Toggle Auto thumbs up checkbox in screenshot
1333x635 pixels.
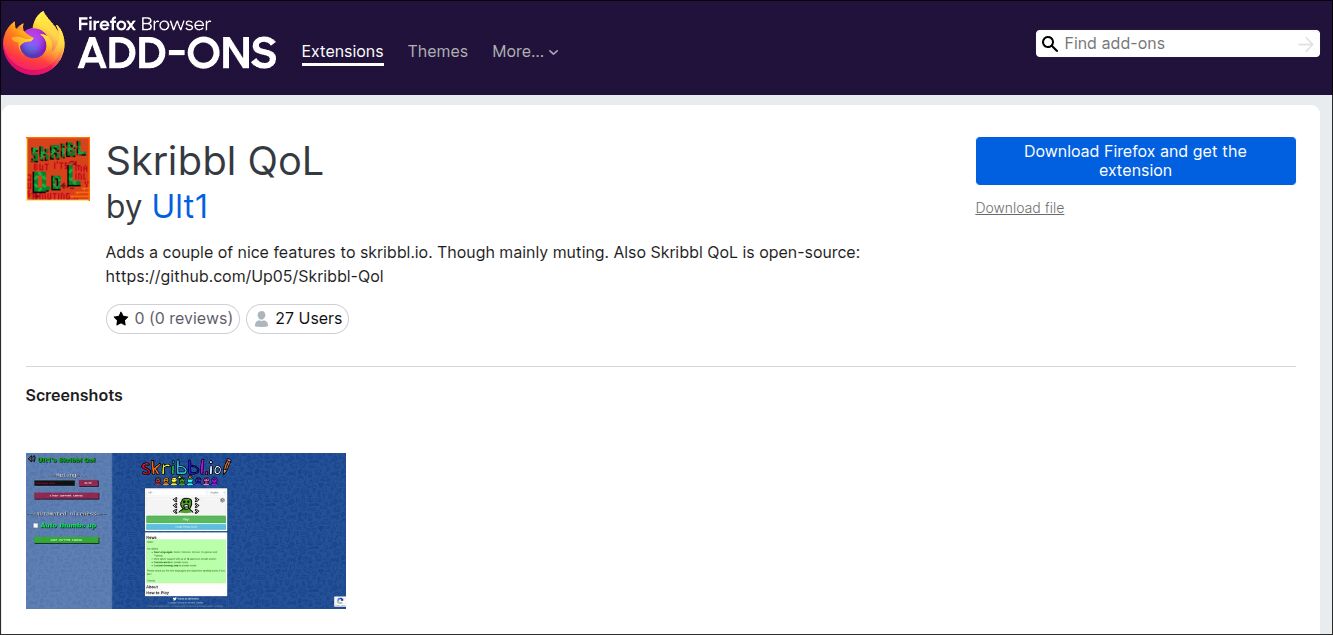click(x=37, y=525)
